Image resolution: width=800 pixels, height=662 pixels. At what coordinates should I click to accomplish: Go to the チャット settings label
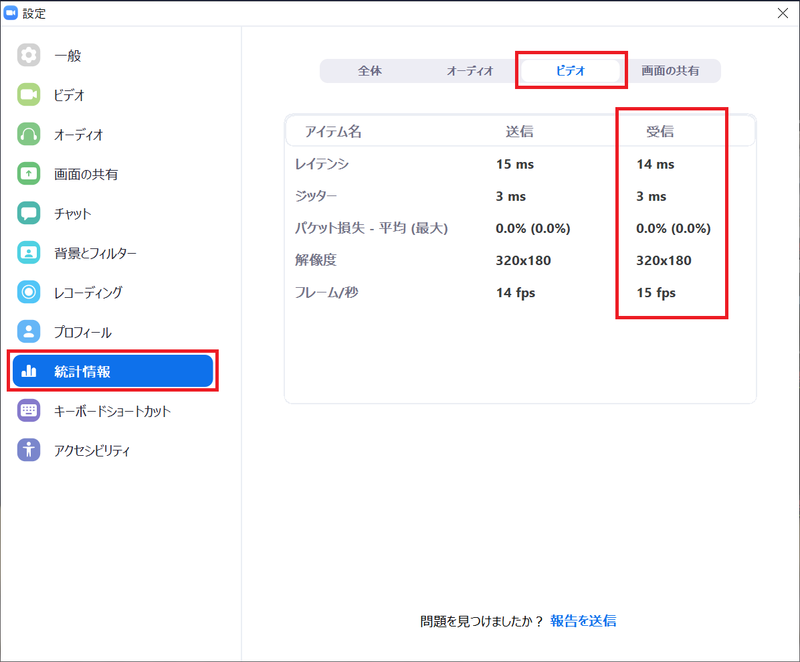[x=72, y=214]
